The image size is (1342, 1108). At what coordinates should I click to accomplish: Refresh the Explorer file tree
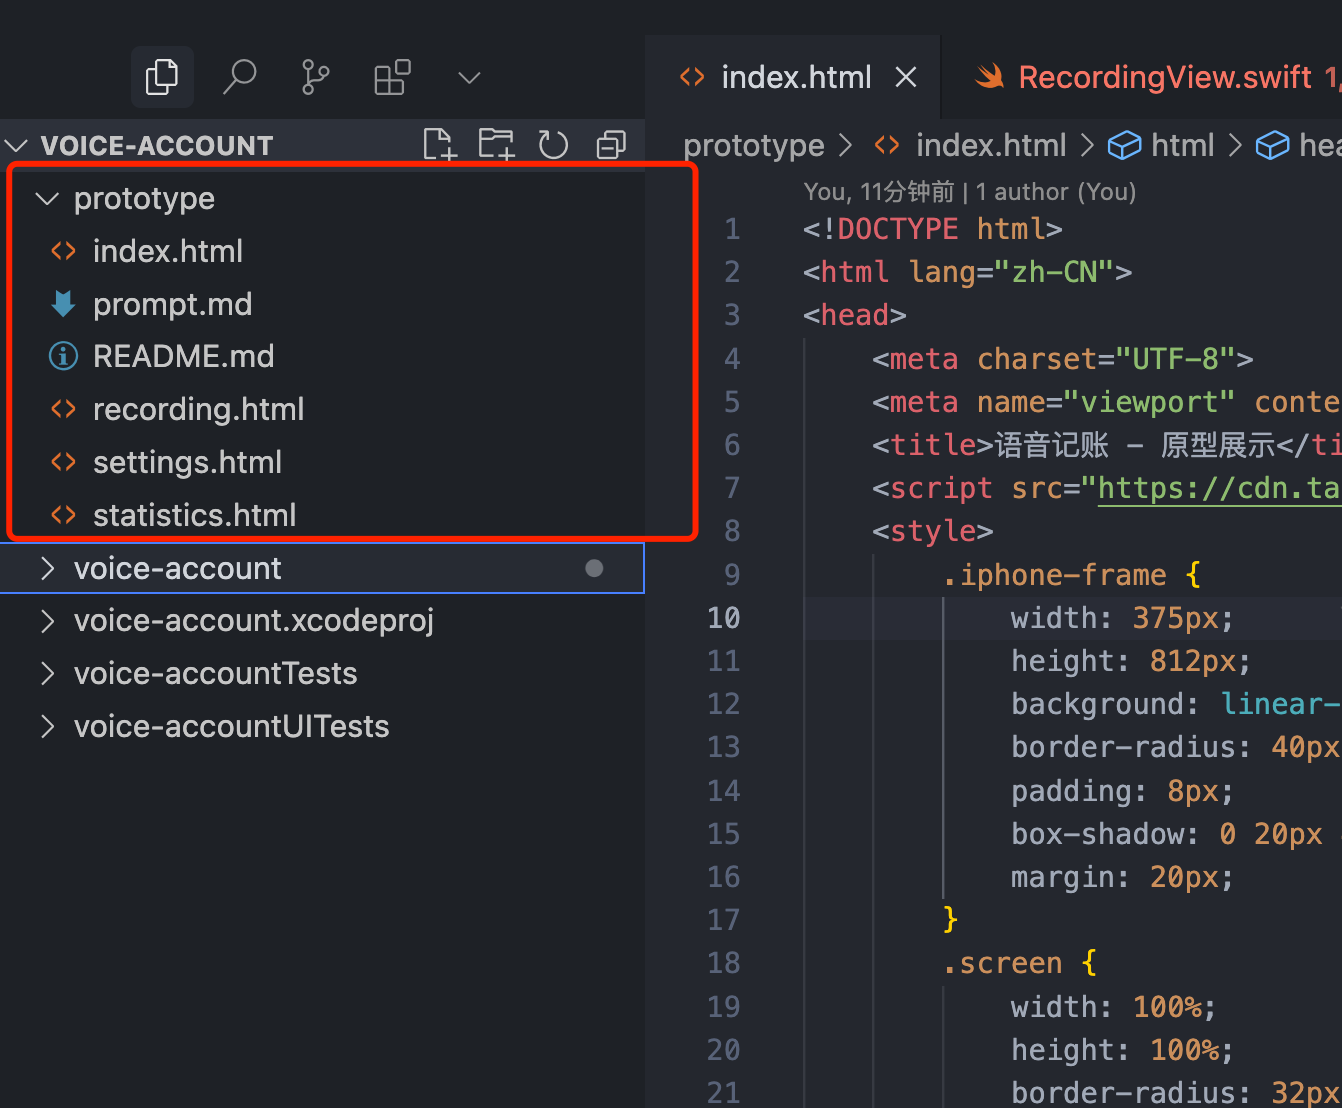tap(553, 145)
